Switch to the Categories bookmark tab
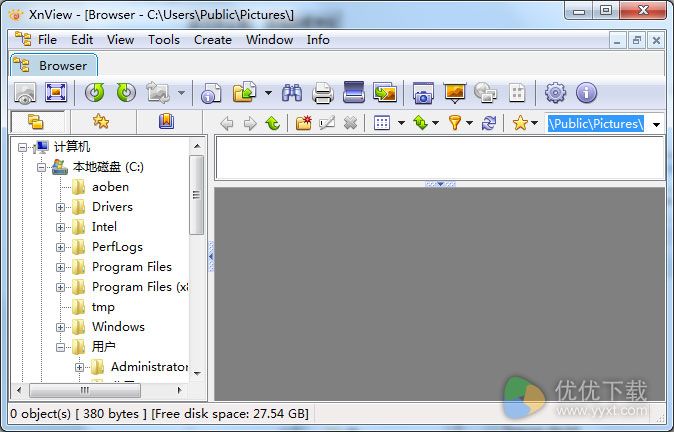674x432 pixels. coord(166,122)
